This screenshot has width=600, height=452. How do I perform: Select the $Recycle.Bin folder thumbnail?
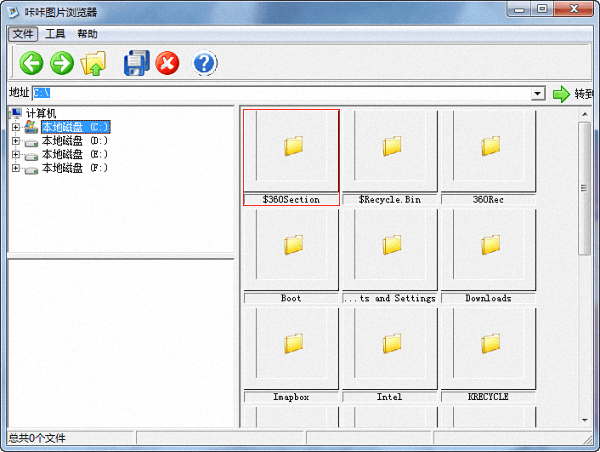(x=390, y=147)
